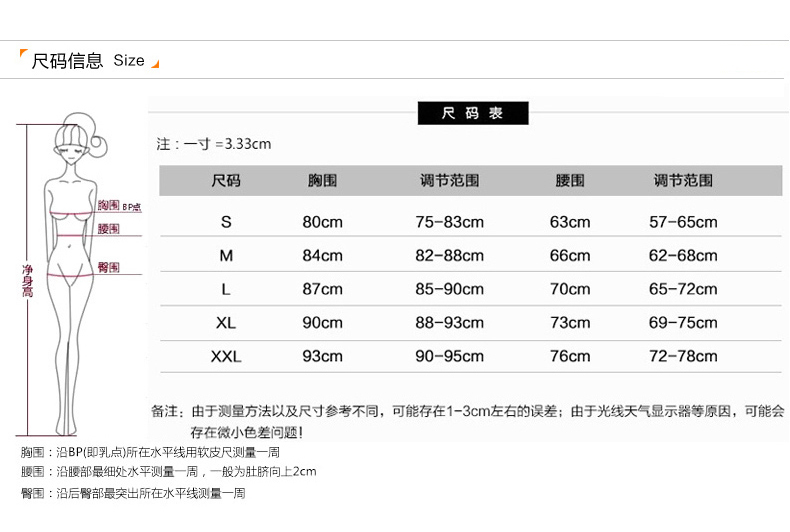Click the 尺码信息 section heading

point(67,60)
